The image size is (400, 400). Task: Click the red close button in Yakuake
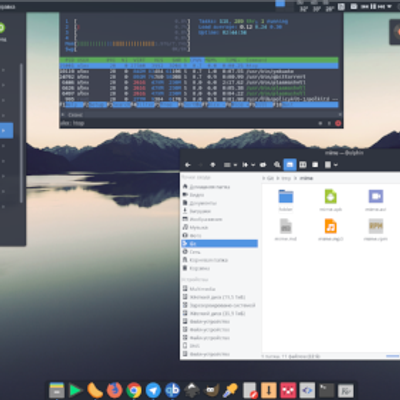338,123
